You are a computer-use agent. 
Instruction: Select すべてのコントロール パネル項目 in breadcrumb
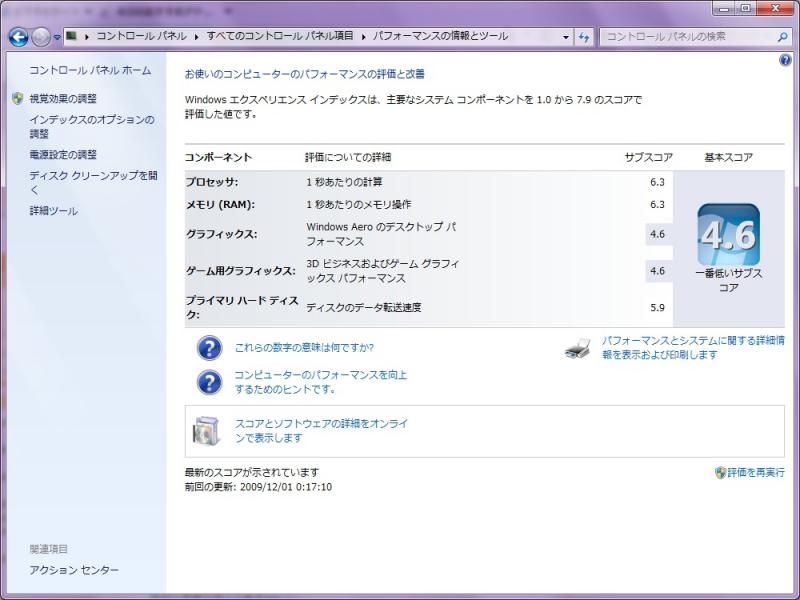pos(280,36)
